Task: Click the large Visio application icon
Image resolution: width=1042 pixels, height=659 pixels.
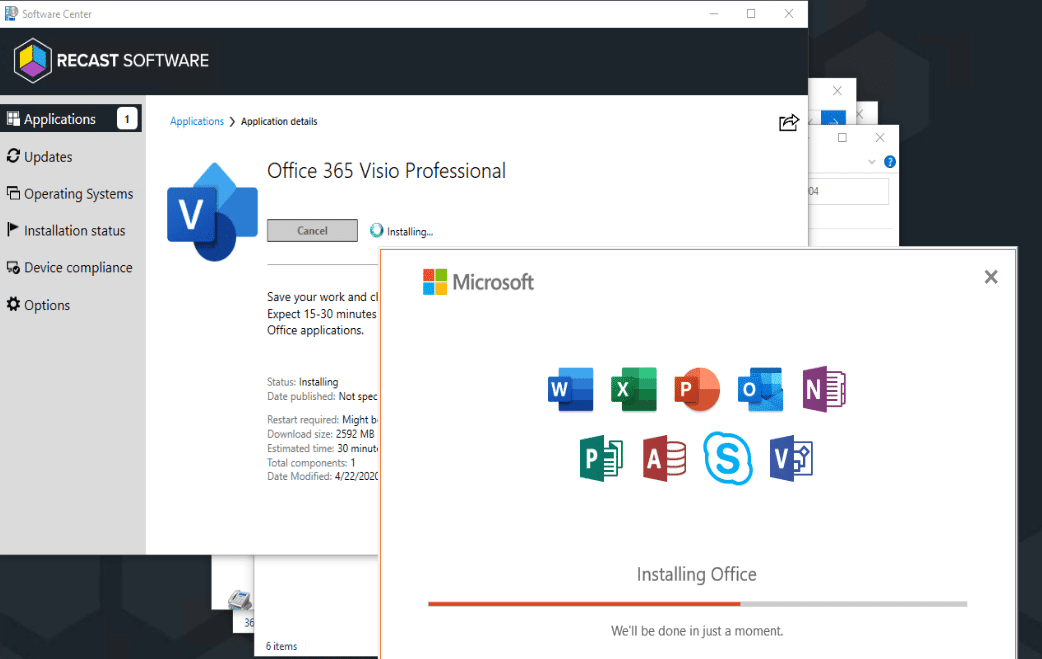Action: (212, 209)
